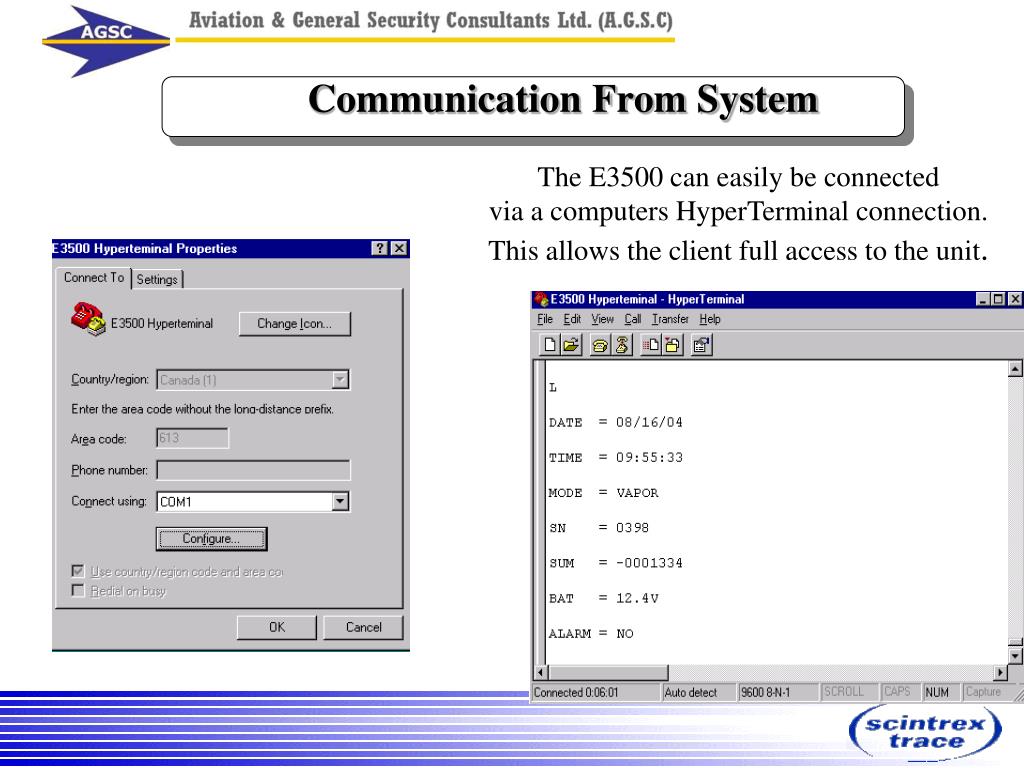Viewport: 1024px width, 768px height.
Task: Click the terminal vertical scroll down arrow
Action: coord(1014,655)
